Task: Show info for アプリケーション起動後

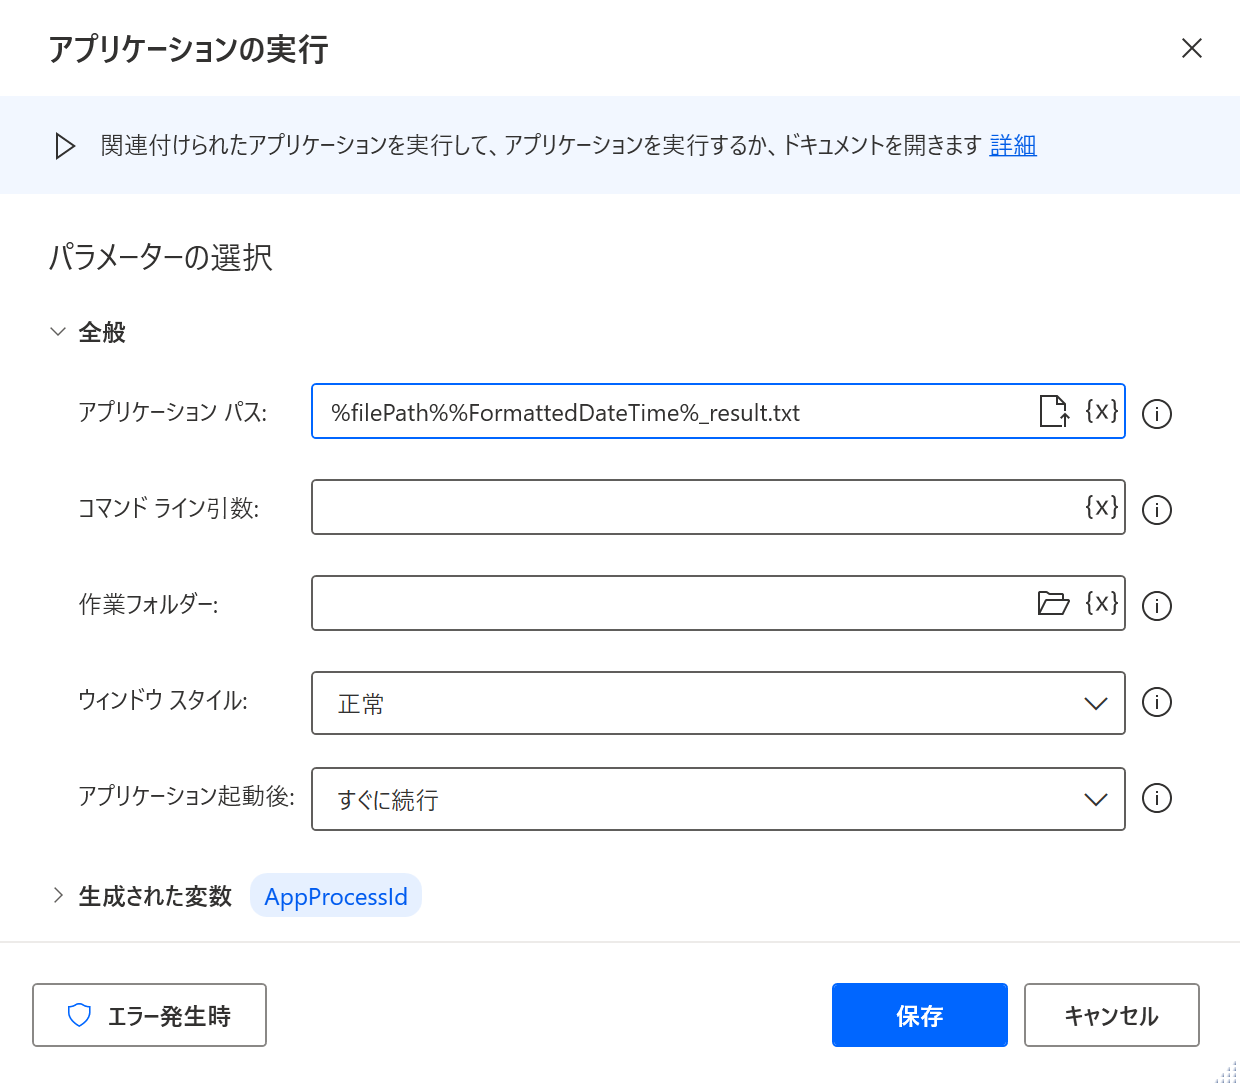Action: click(x=1157, y=798)
